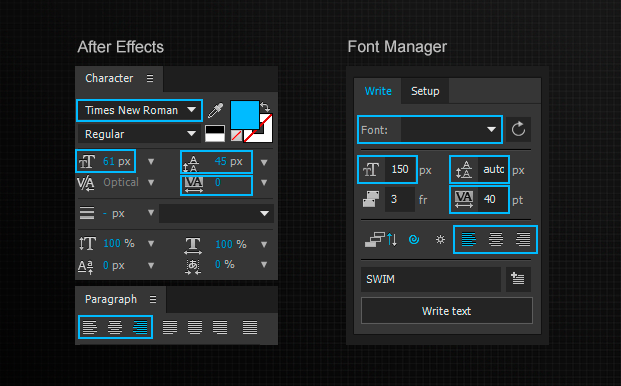Set no color with red slash swatch
The width and height of the screenshot is (621, 386).
click(x=236, y=135)
